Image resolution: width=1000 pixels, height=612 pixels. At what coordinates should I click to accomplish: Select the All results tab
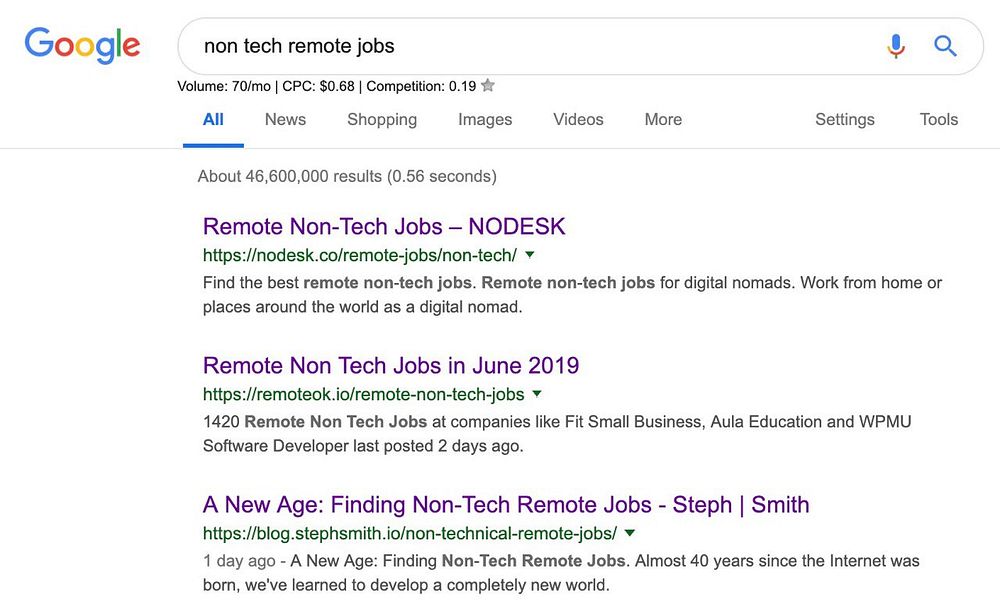[x=213, y=120]
